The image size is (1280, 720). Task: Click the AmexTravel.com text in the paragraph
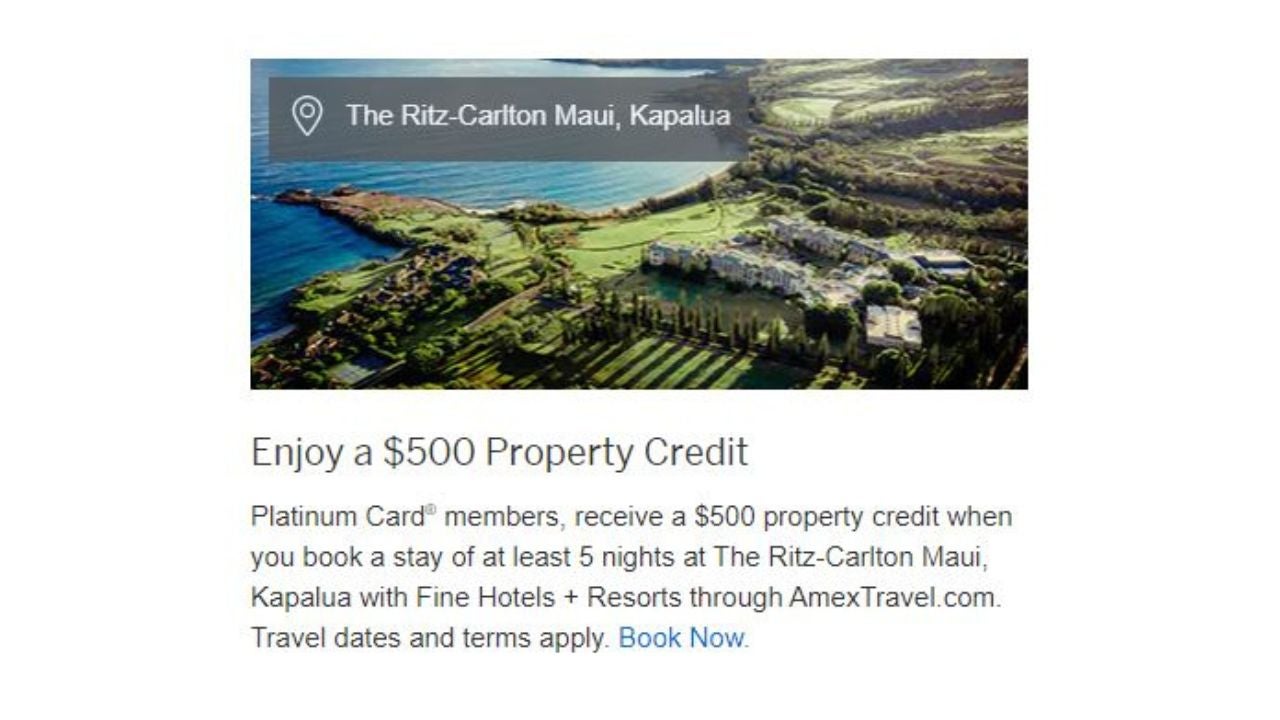coord(893,598)
